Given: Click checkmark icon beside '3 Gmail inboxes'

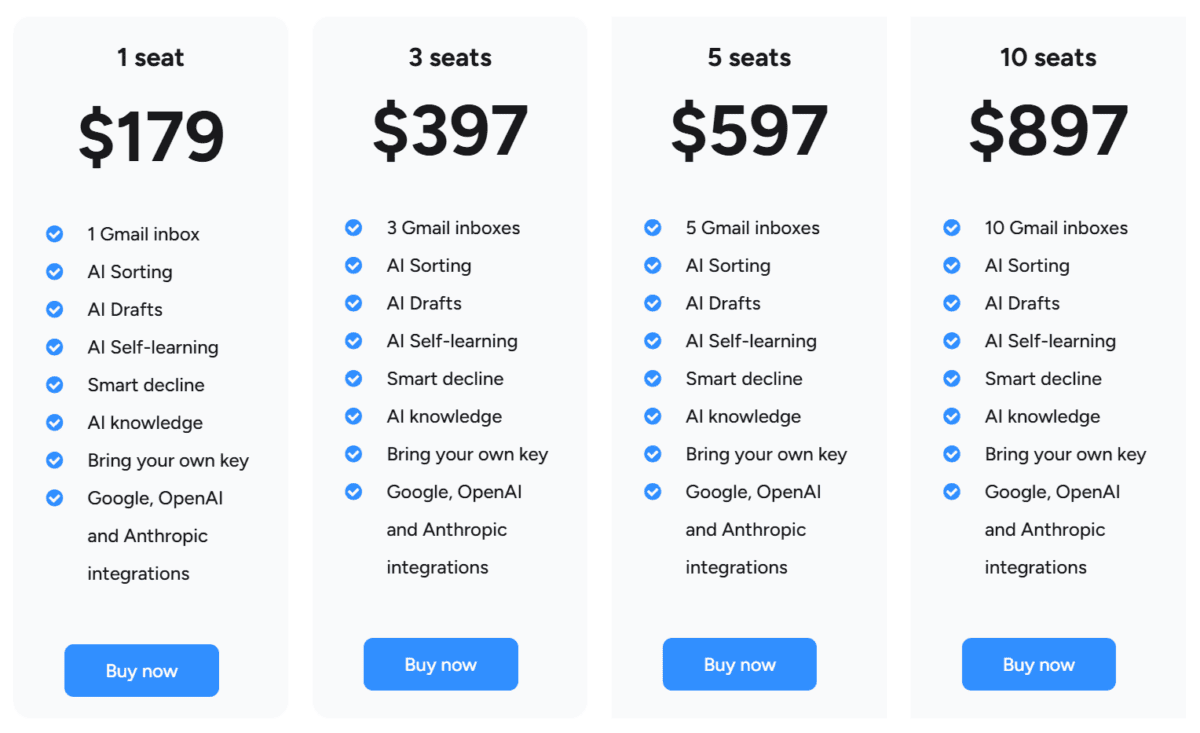Looking at the screenshot, I should pos(354,228).
